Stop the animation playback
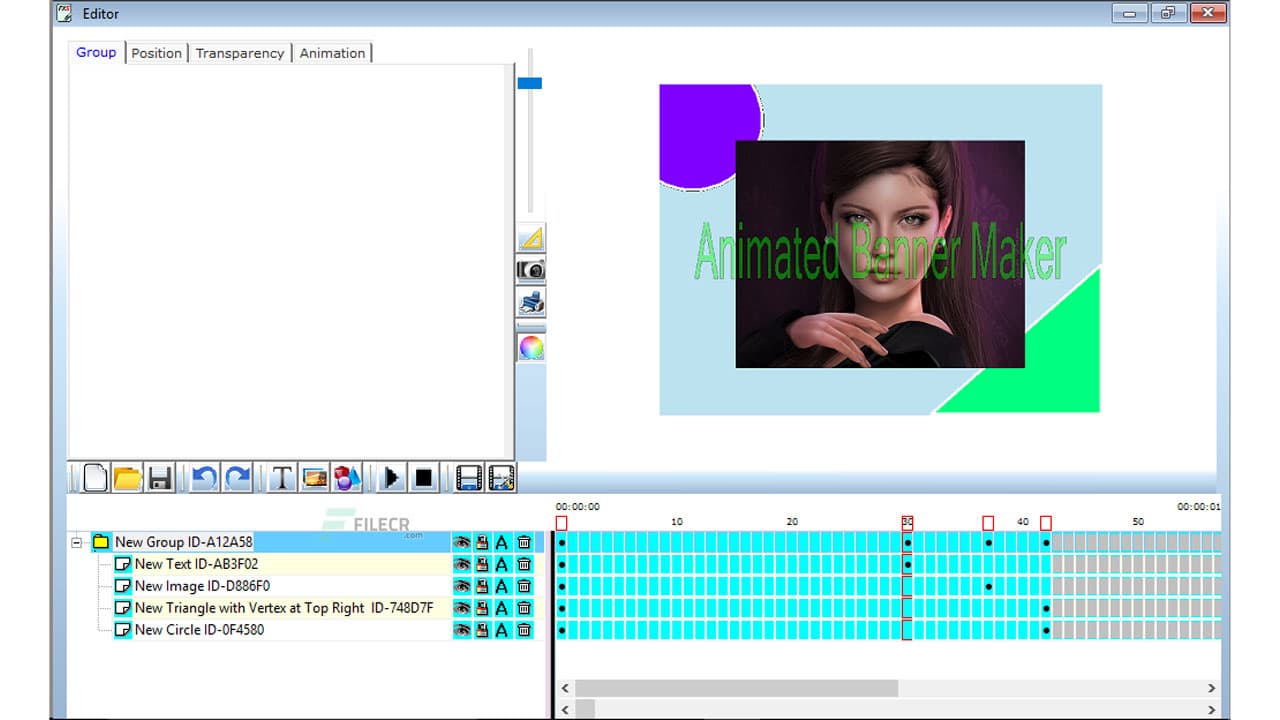Screen dimensions: 1280x720 tap(423, 478)
